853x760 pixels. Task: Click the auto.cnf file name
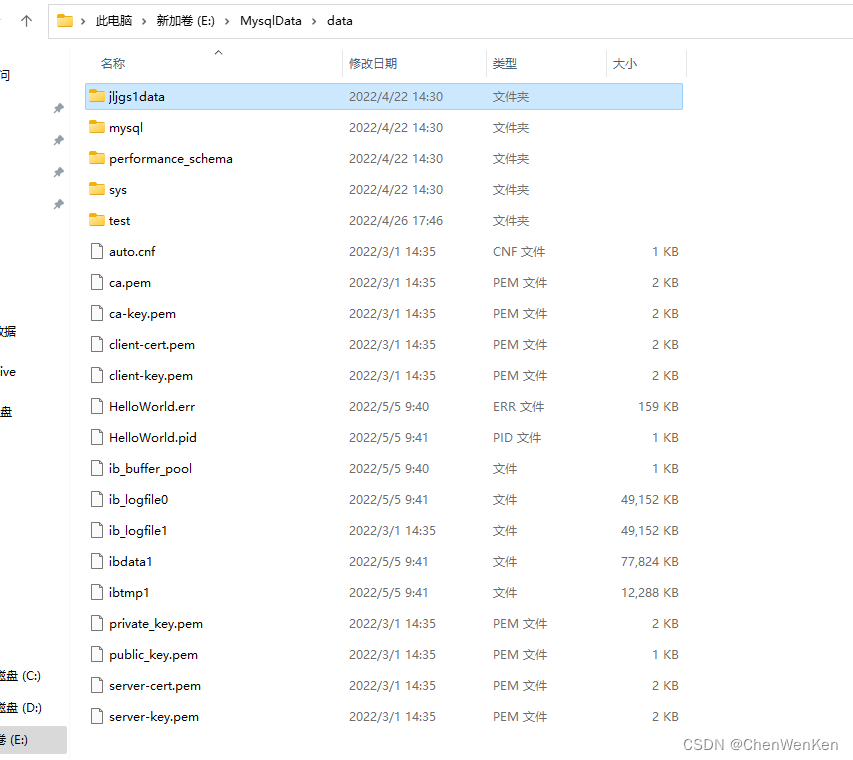pyautogui.click(x=132, y=251)
